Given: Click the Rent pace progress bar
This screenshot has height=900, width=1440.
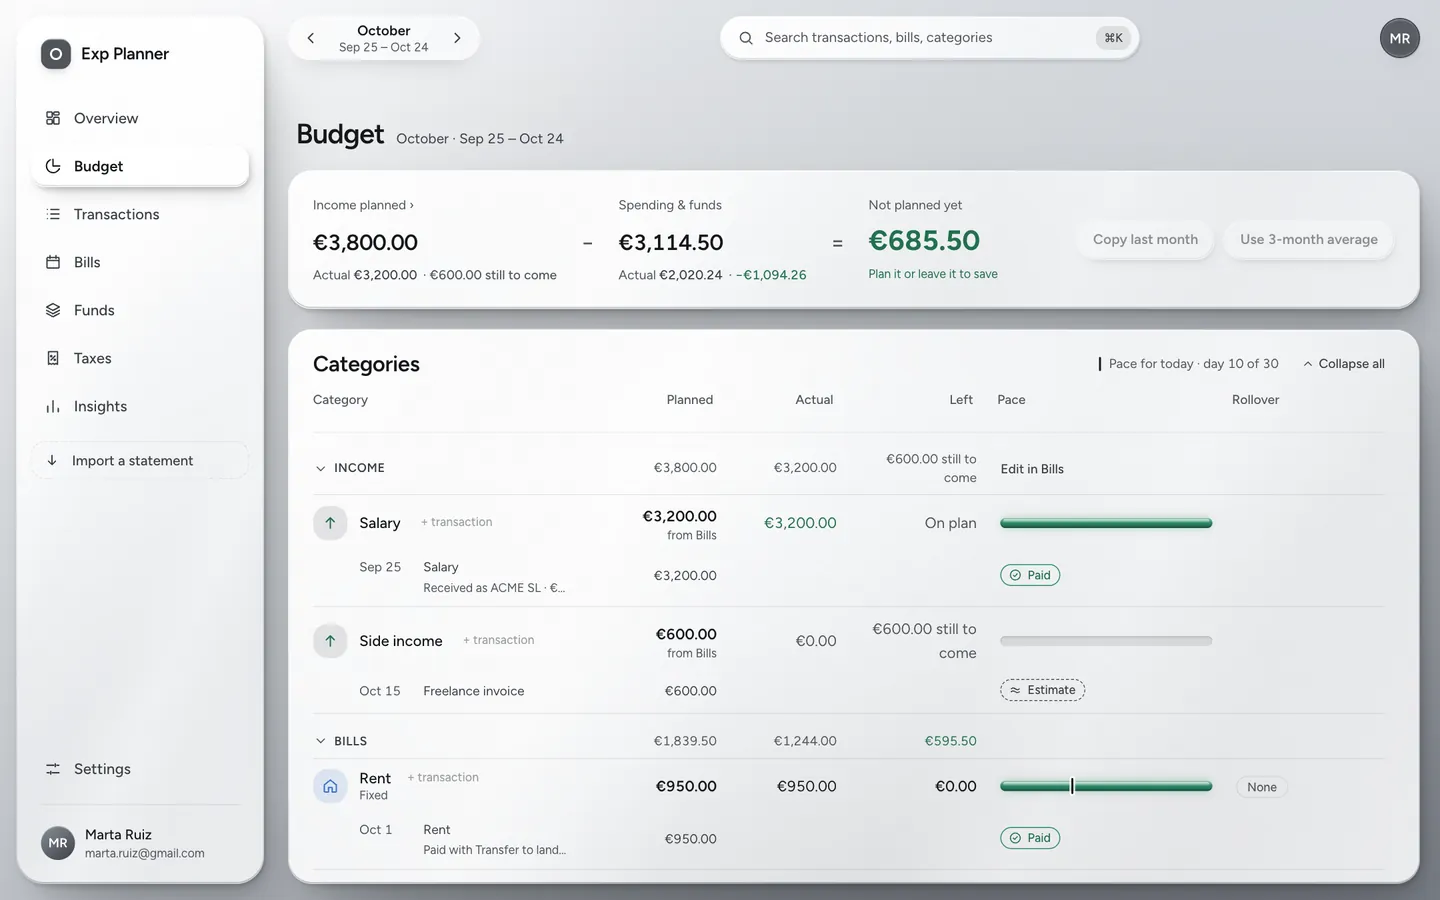Looking at the screenshot, I should (1106, 787).
